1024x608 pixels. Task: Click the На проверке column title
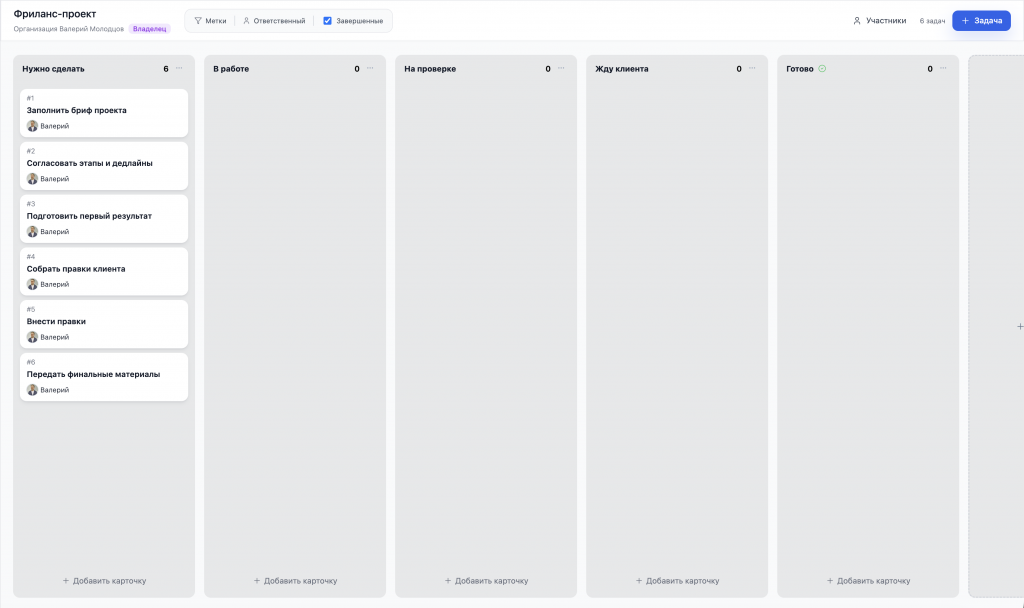coord(430,69)
